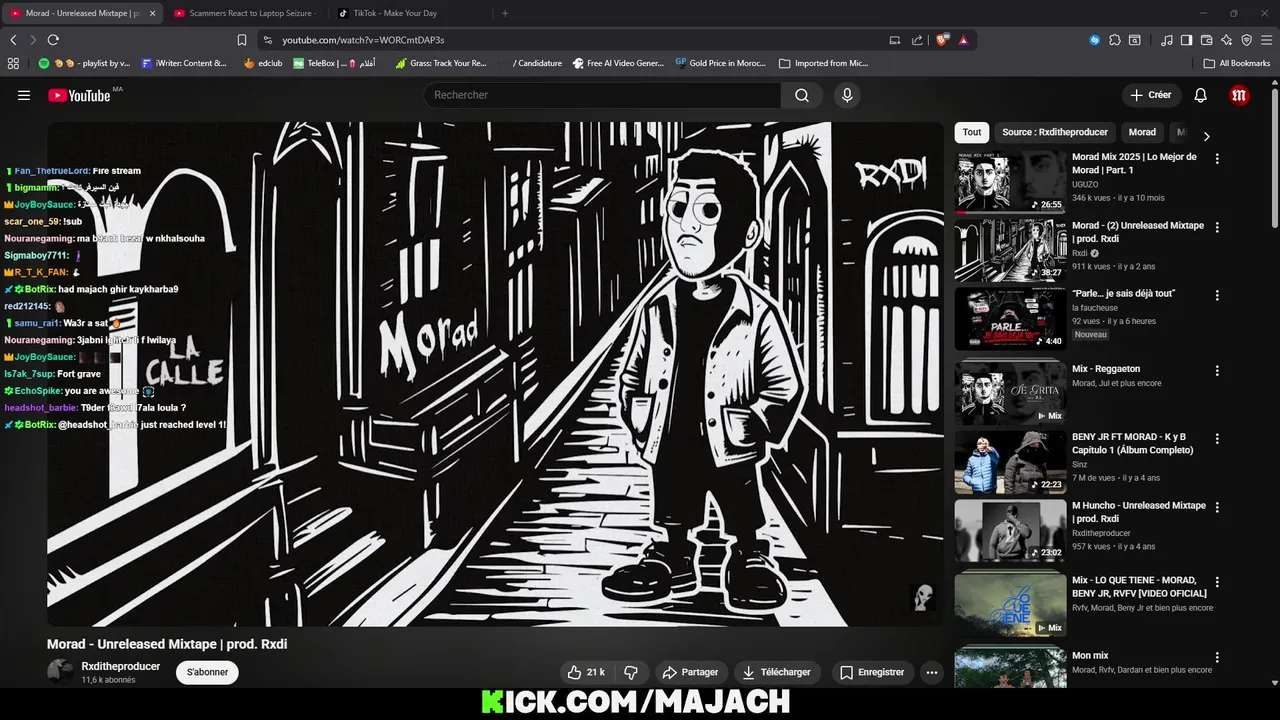Open options for Mon mix

click(x=1217, y=657)
